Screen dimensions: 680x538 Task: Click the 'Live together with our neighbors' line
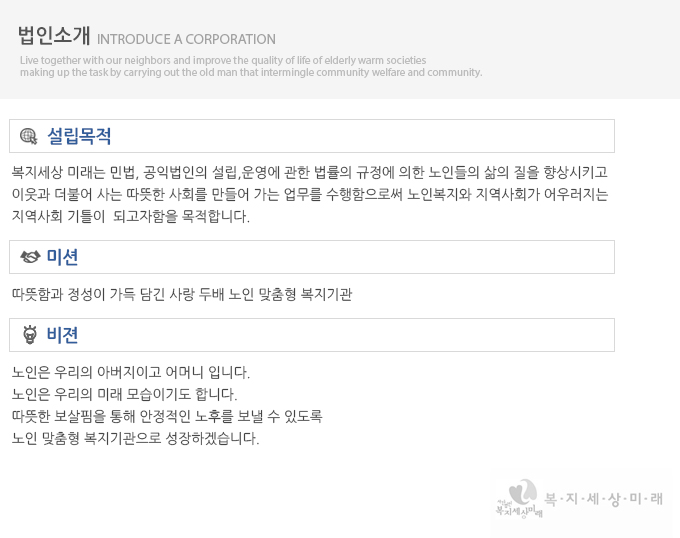[x=222, y=61]
